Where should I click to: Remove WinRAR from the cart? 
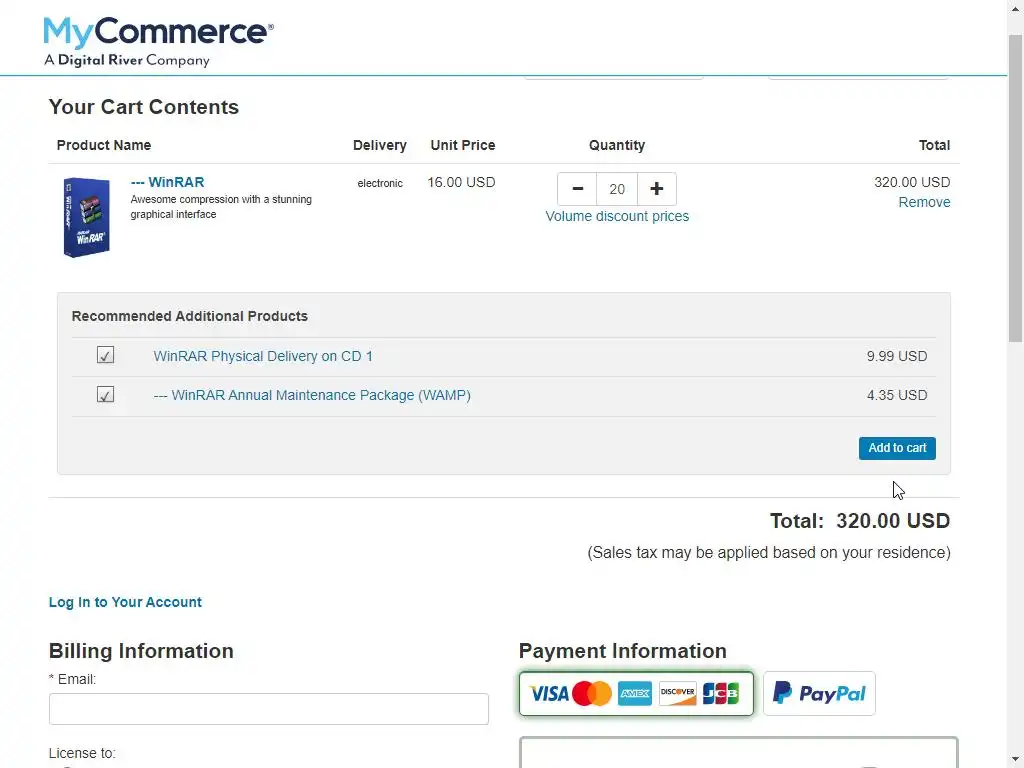(924, 202)
